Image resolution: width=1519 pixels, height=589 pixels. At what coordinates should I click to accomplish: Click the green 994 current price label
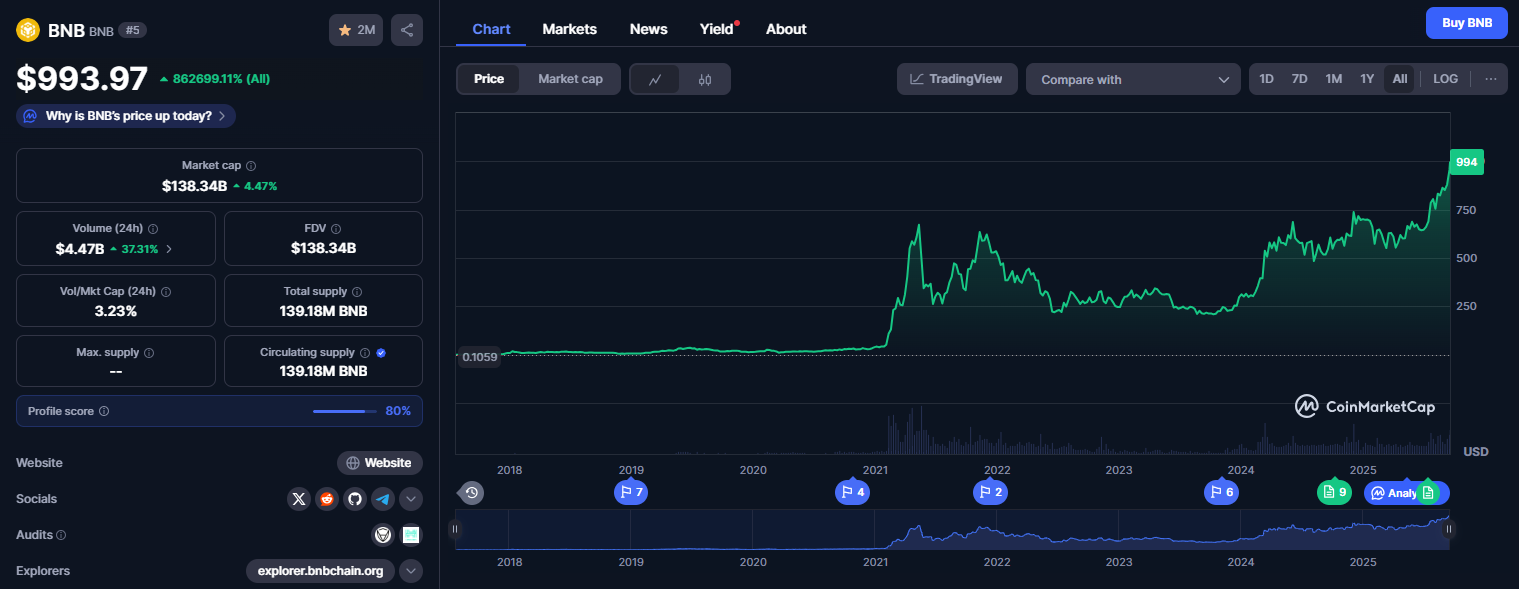1466,162
